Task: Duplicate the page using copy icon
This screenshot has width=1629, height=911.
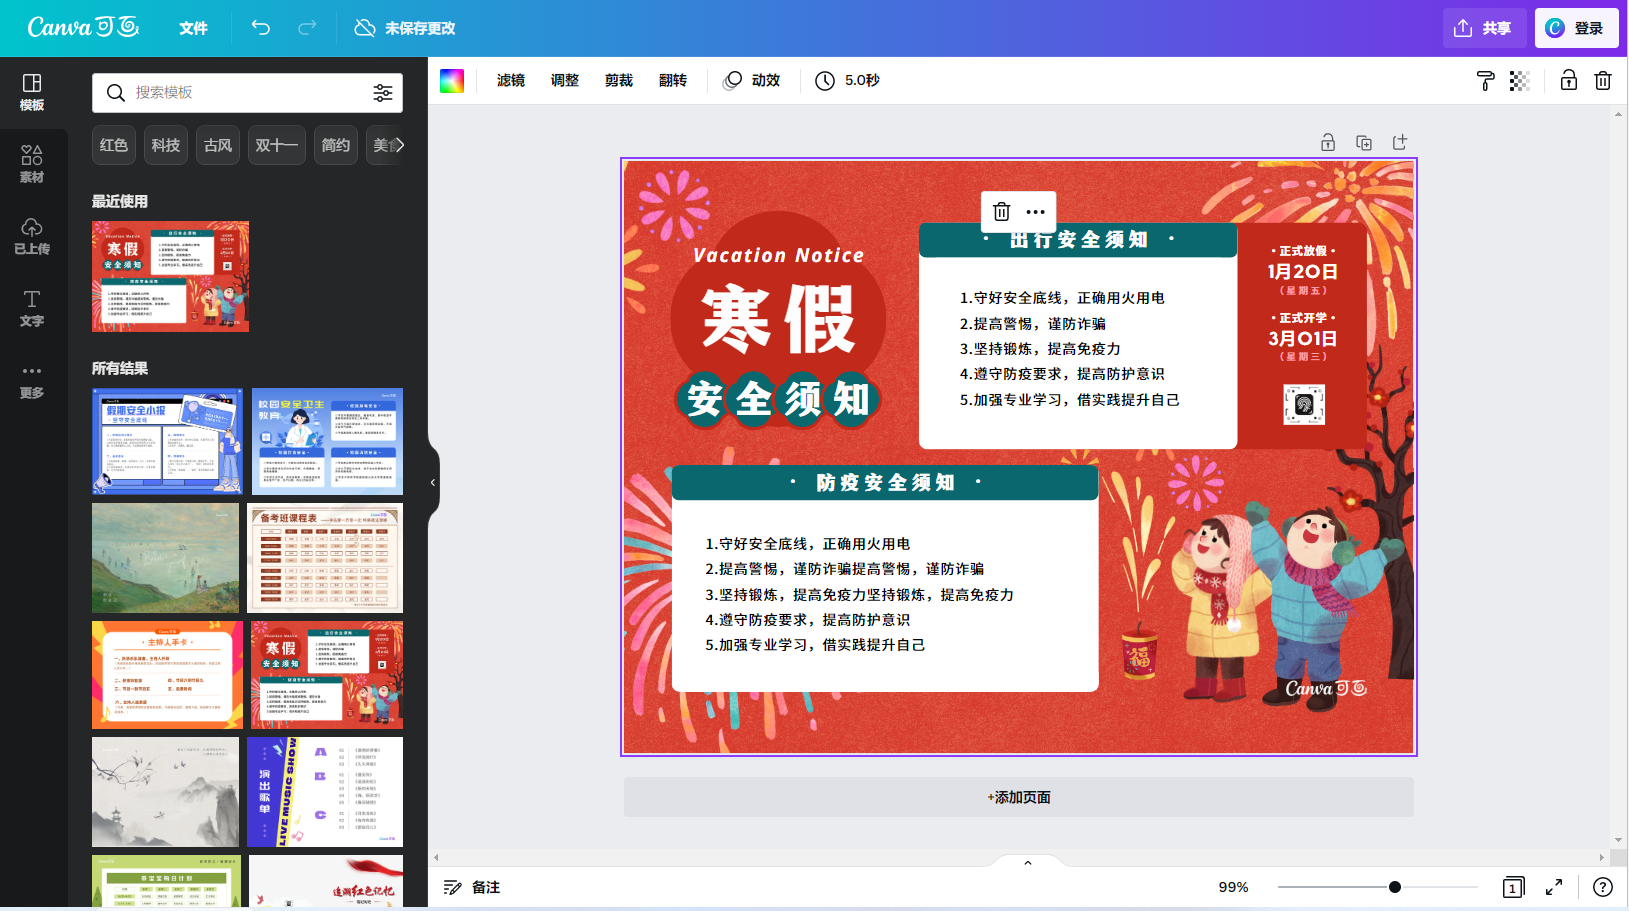Action: click(1364, 143)
